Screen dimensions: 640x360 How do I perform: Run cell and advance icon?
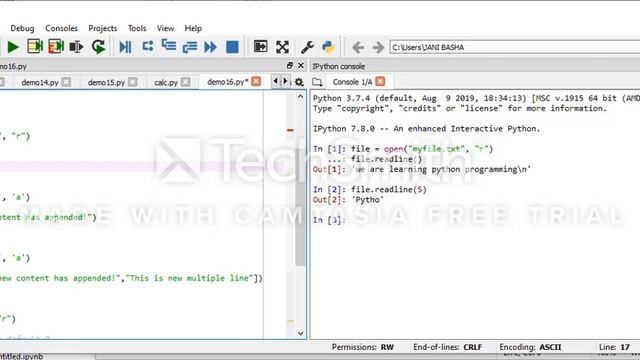point(56,47)
